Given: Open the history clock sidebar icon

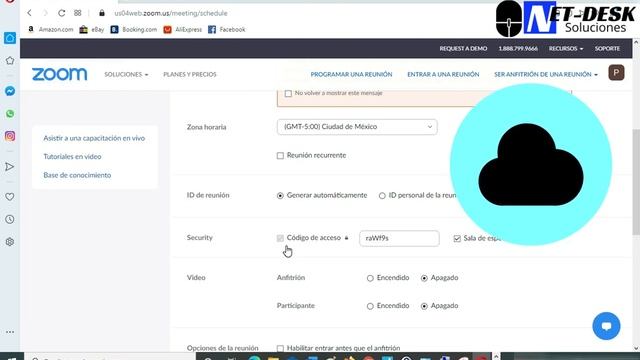Looking at the screenshot, I should click(10, 220).
